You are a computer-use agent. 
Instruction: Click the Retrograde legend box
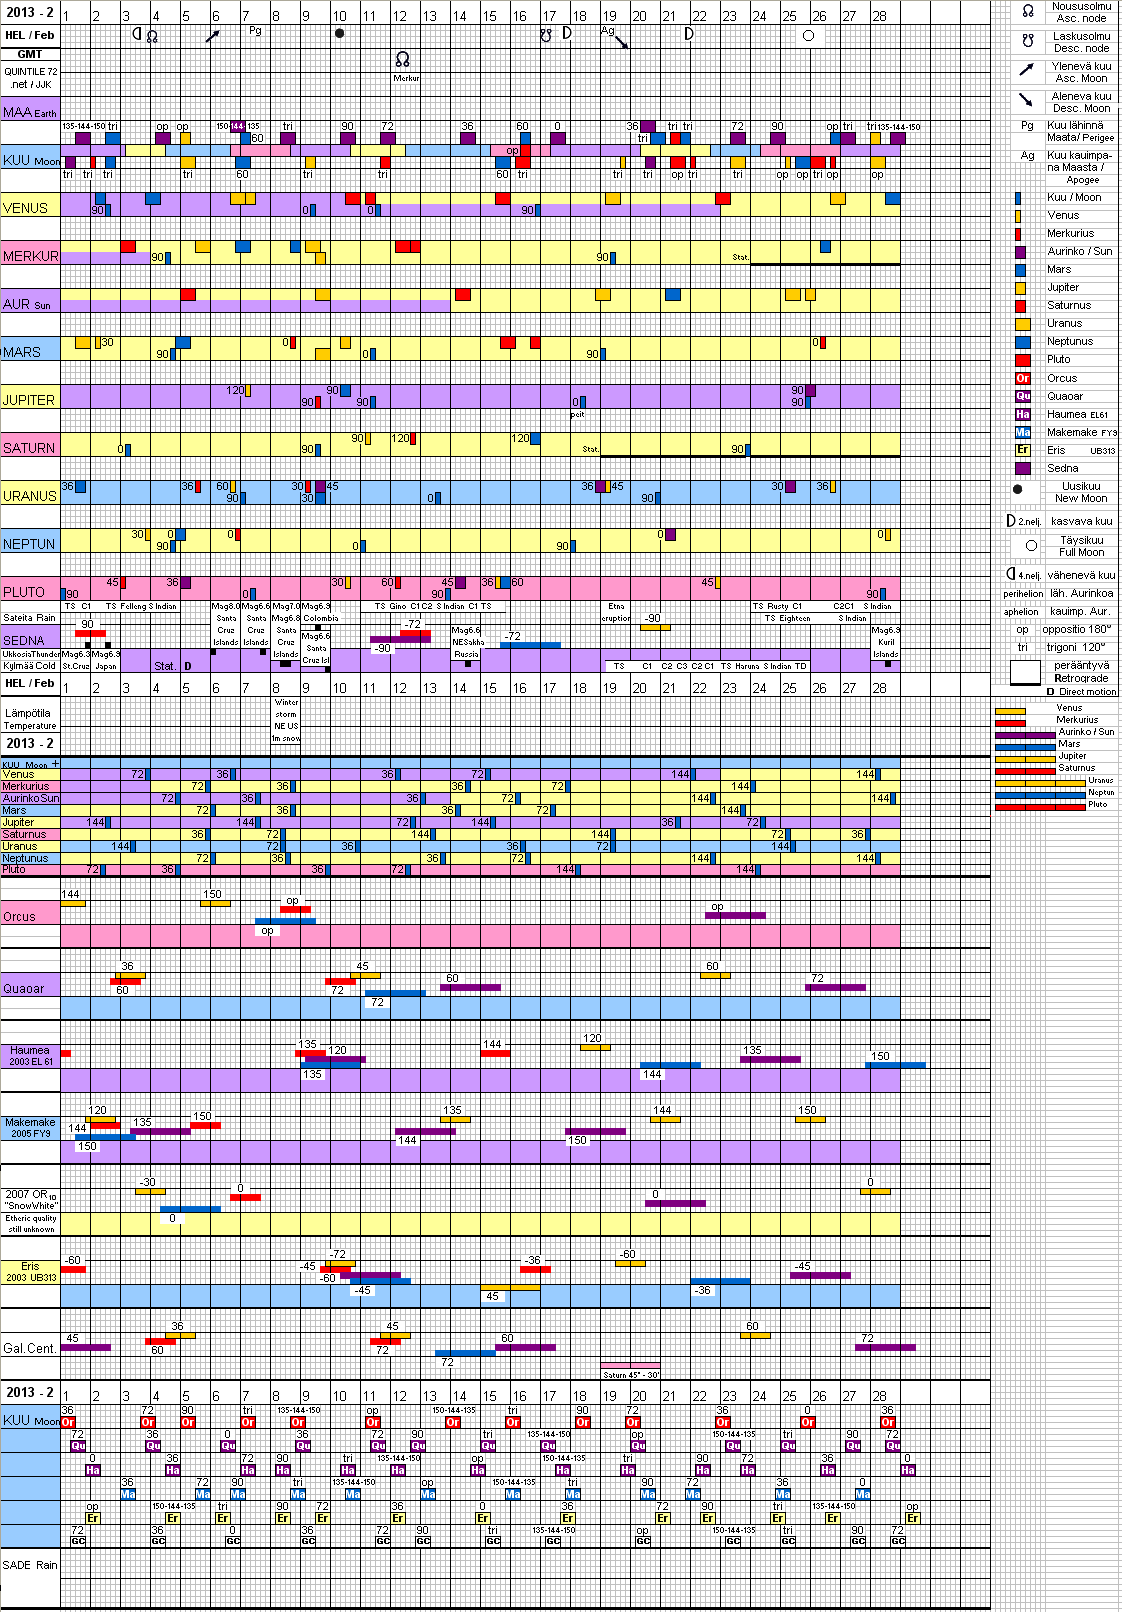[x=1025, y=672]
